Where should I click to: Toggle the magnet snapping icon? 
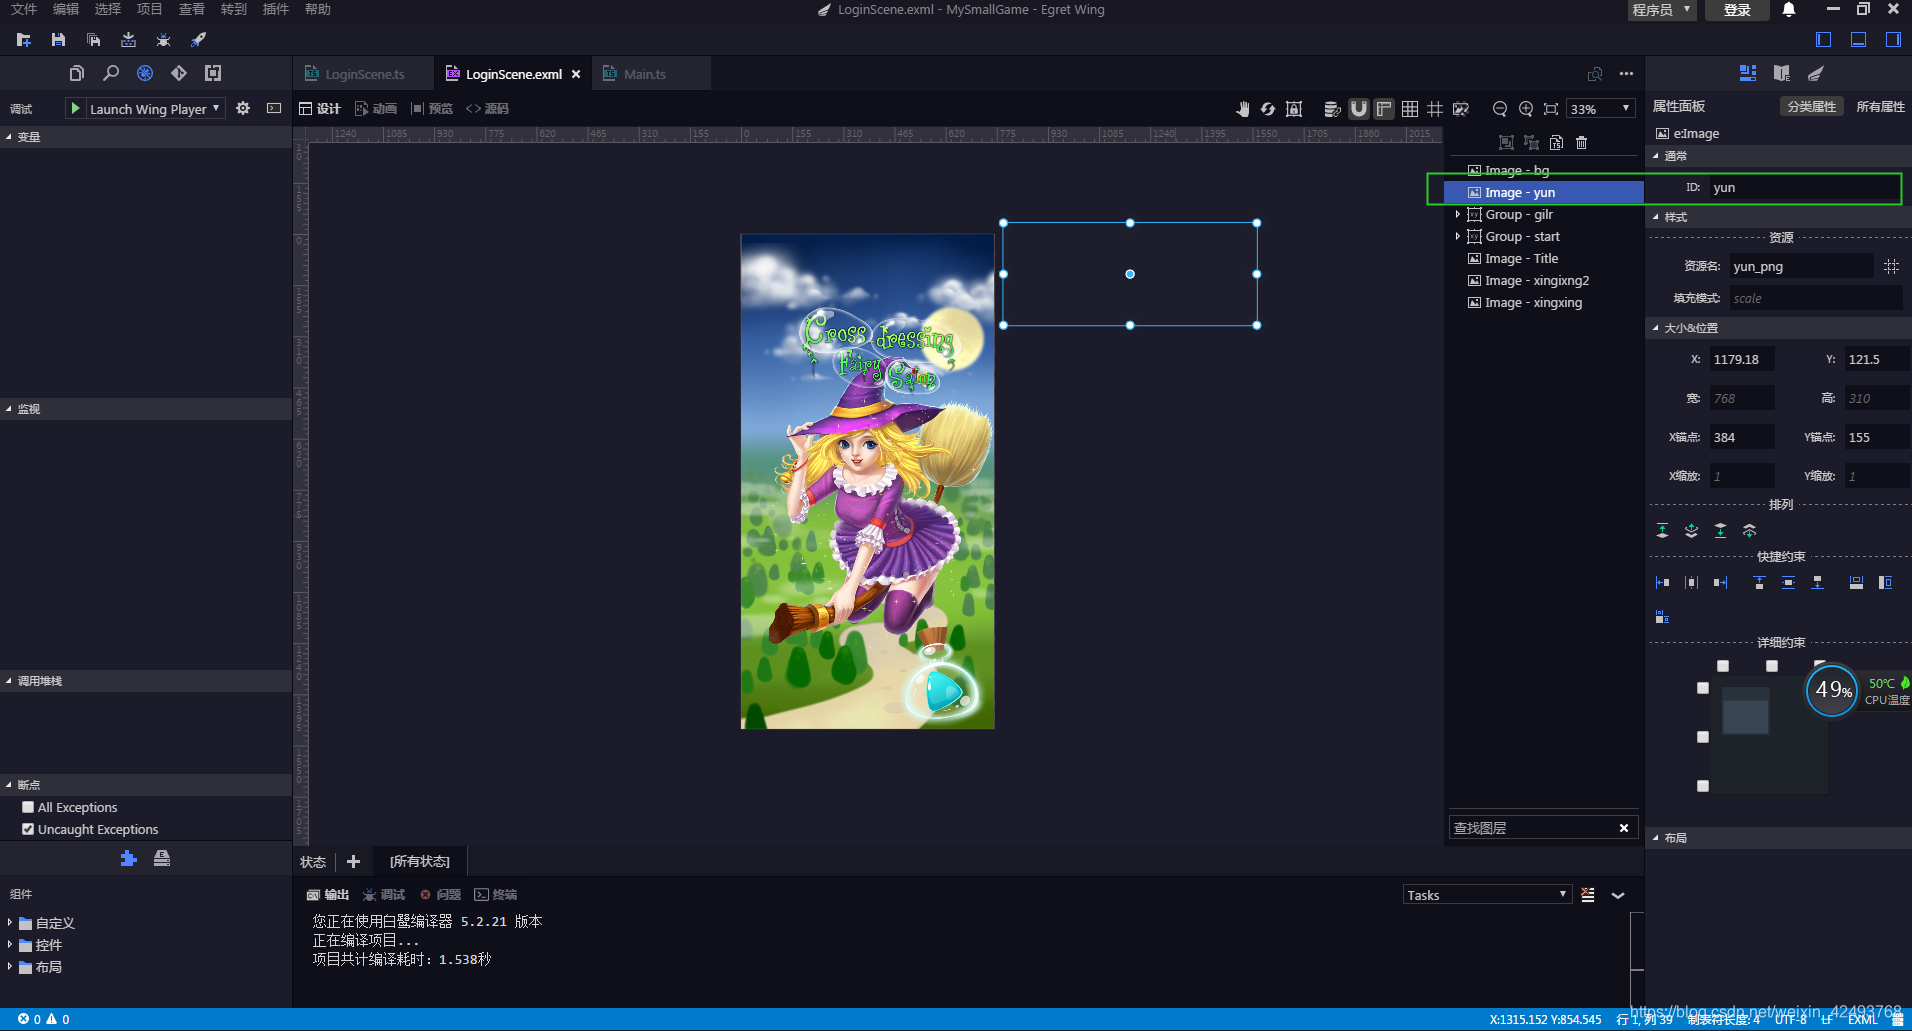[1358, 109]
